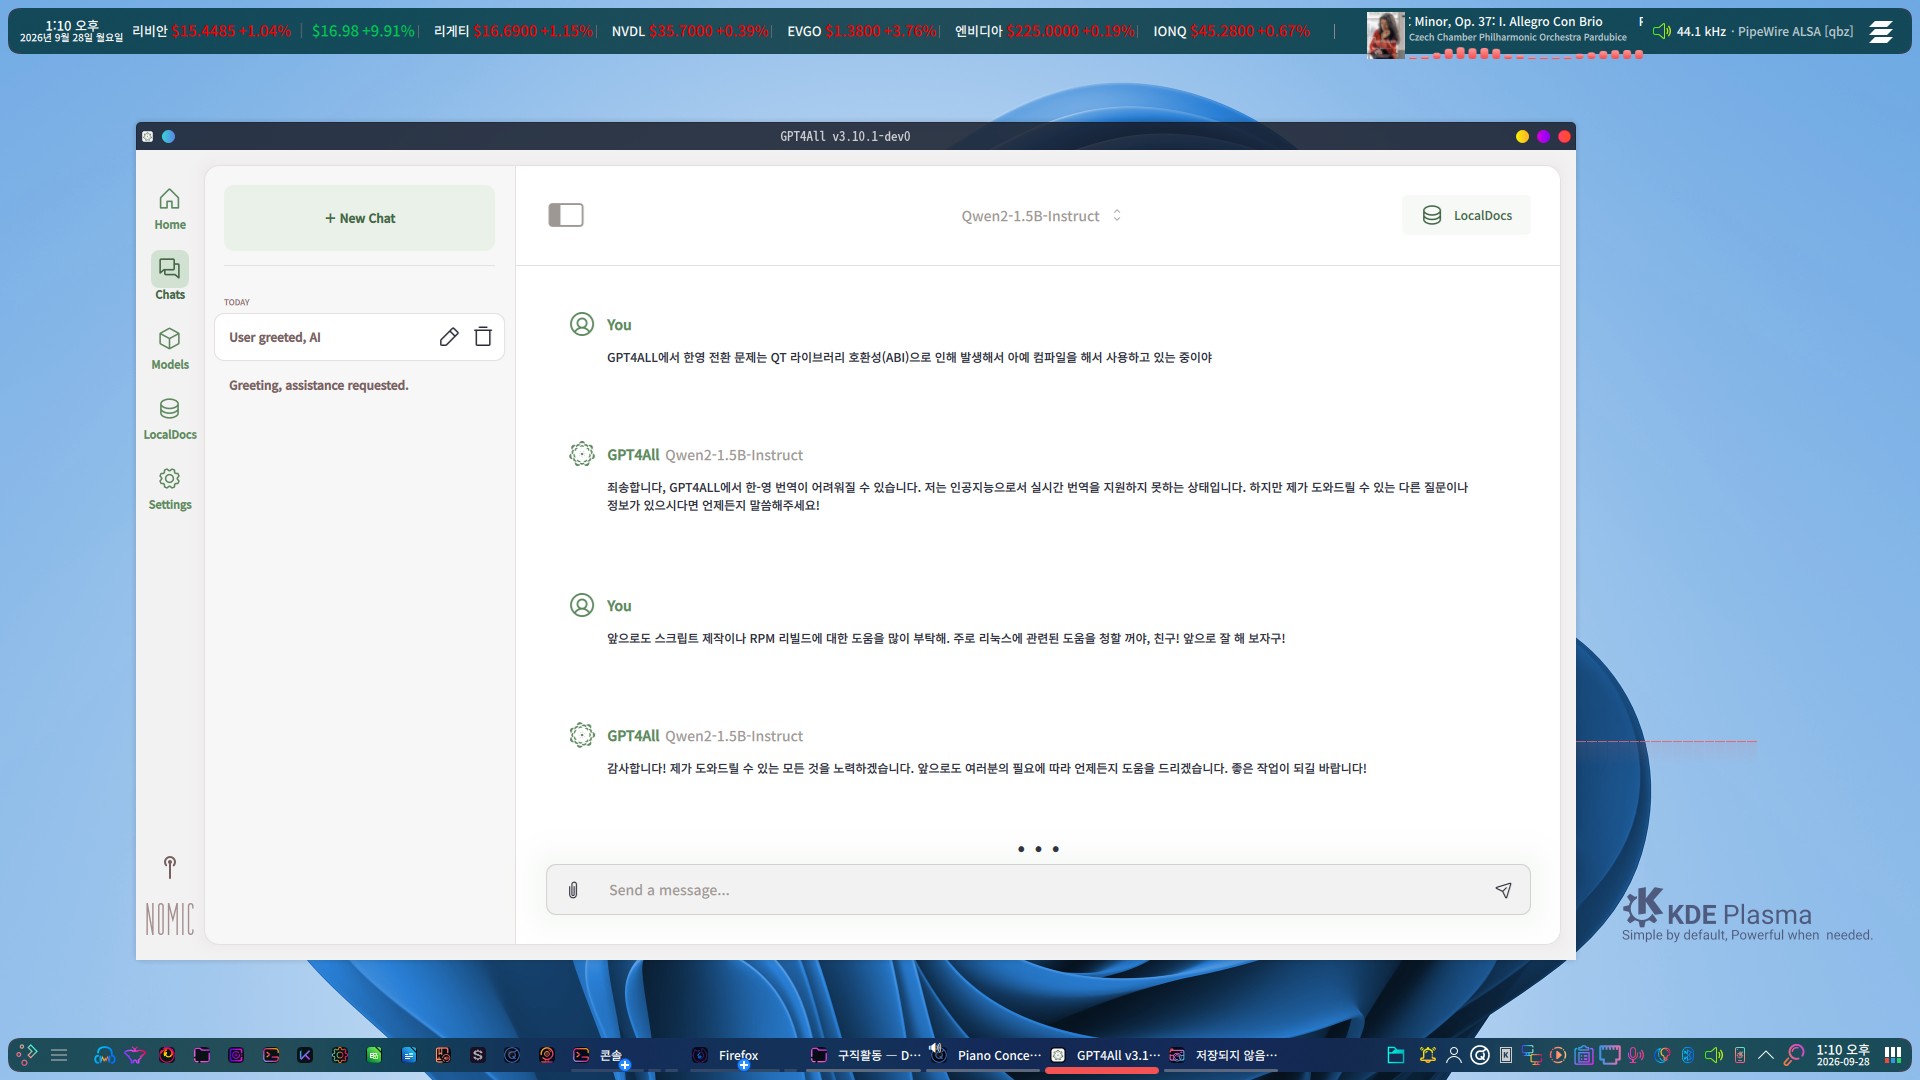Open the Settings page in the sidebar

[169, 489]
